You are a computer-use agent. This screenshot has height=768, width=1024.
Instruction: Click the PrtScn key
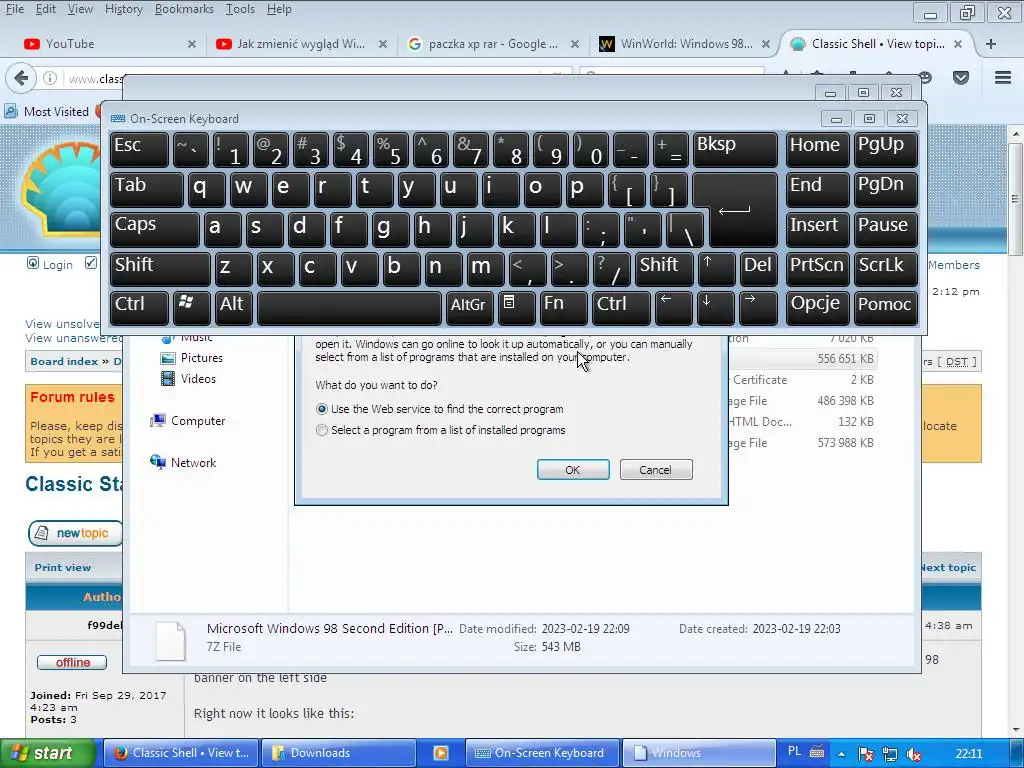[x=817, y=269]
